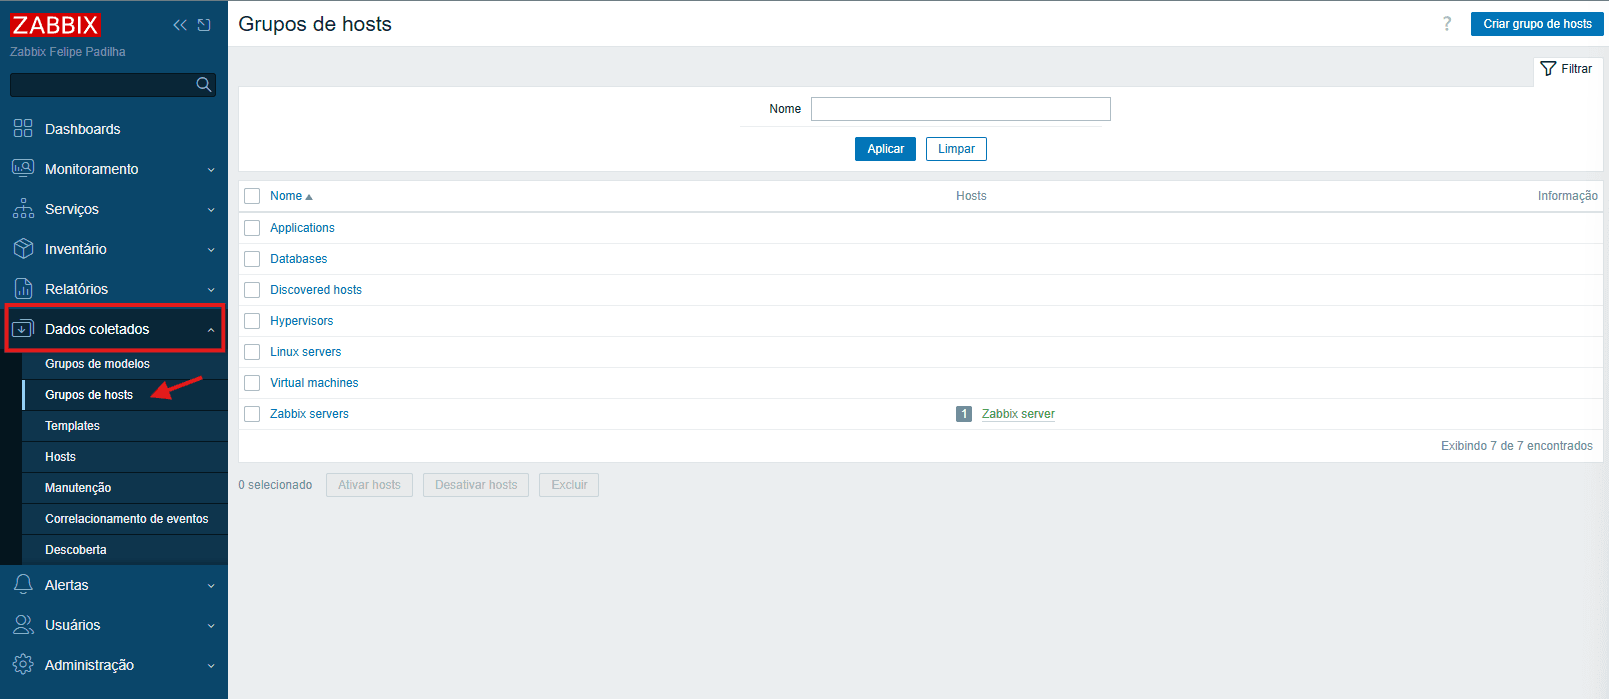This screenshot has width=1609, height=699.
Task: Click the Excluir button
Action: 569,485
